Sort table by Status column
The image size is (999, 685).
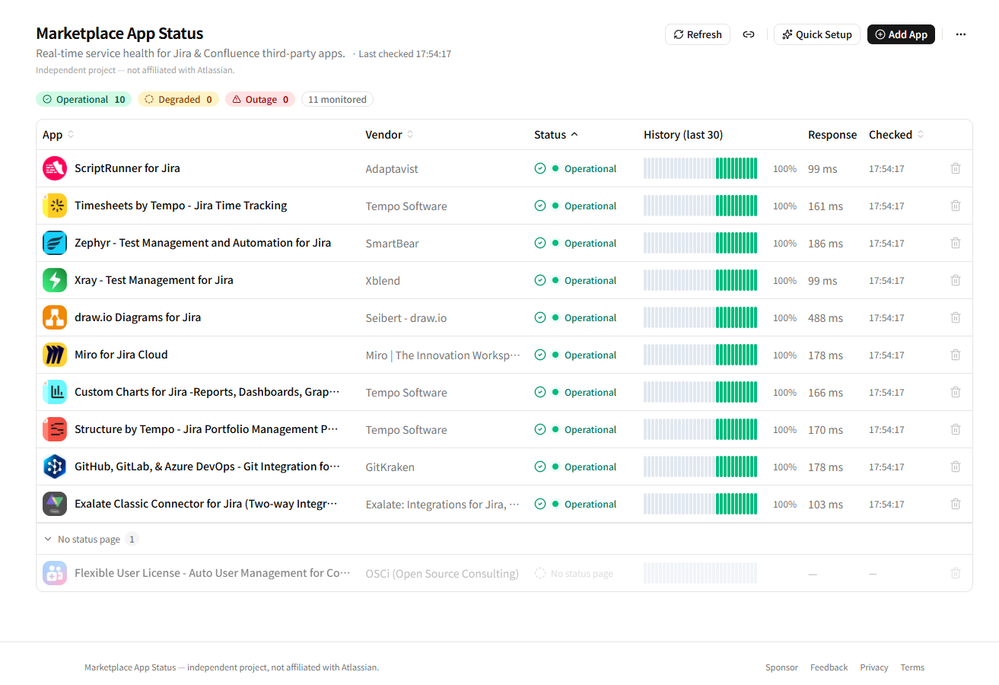(556, 134)
